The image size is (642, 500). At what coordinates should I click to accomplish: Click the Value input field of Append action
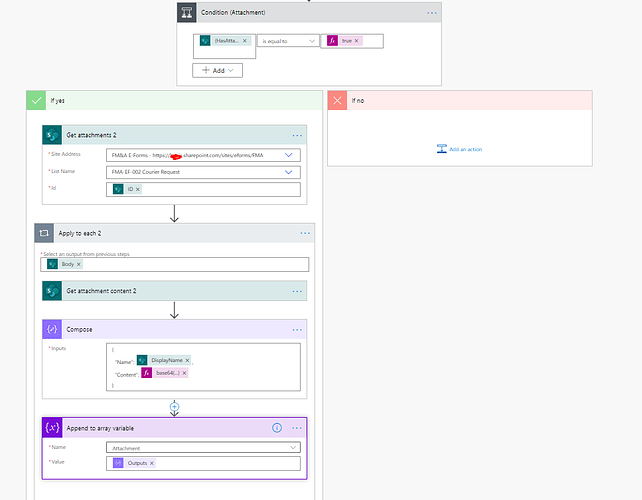tap(203, 463)
